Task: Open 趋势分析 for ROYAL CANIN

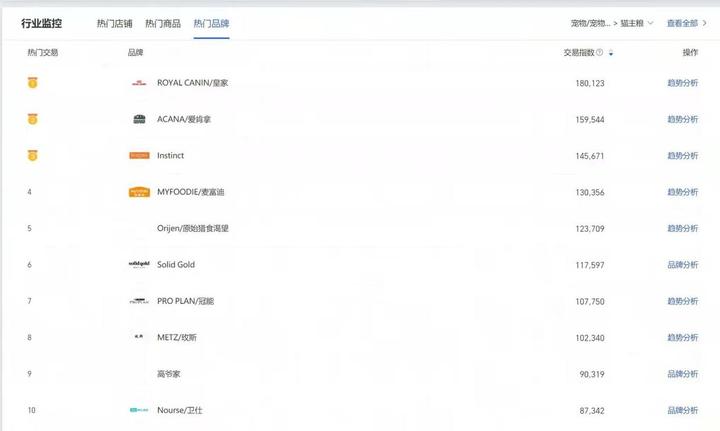Action: [x=682, y=83]
